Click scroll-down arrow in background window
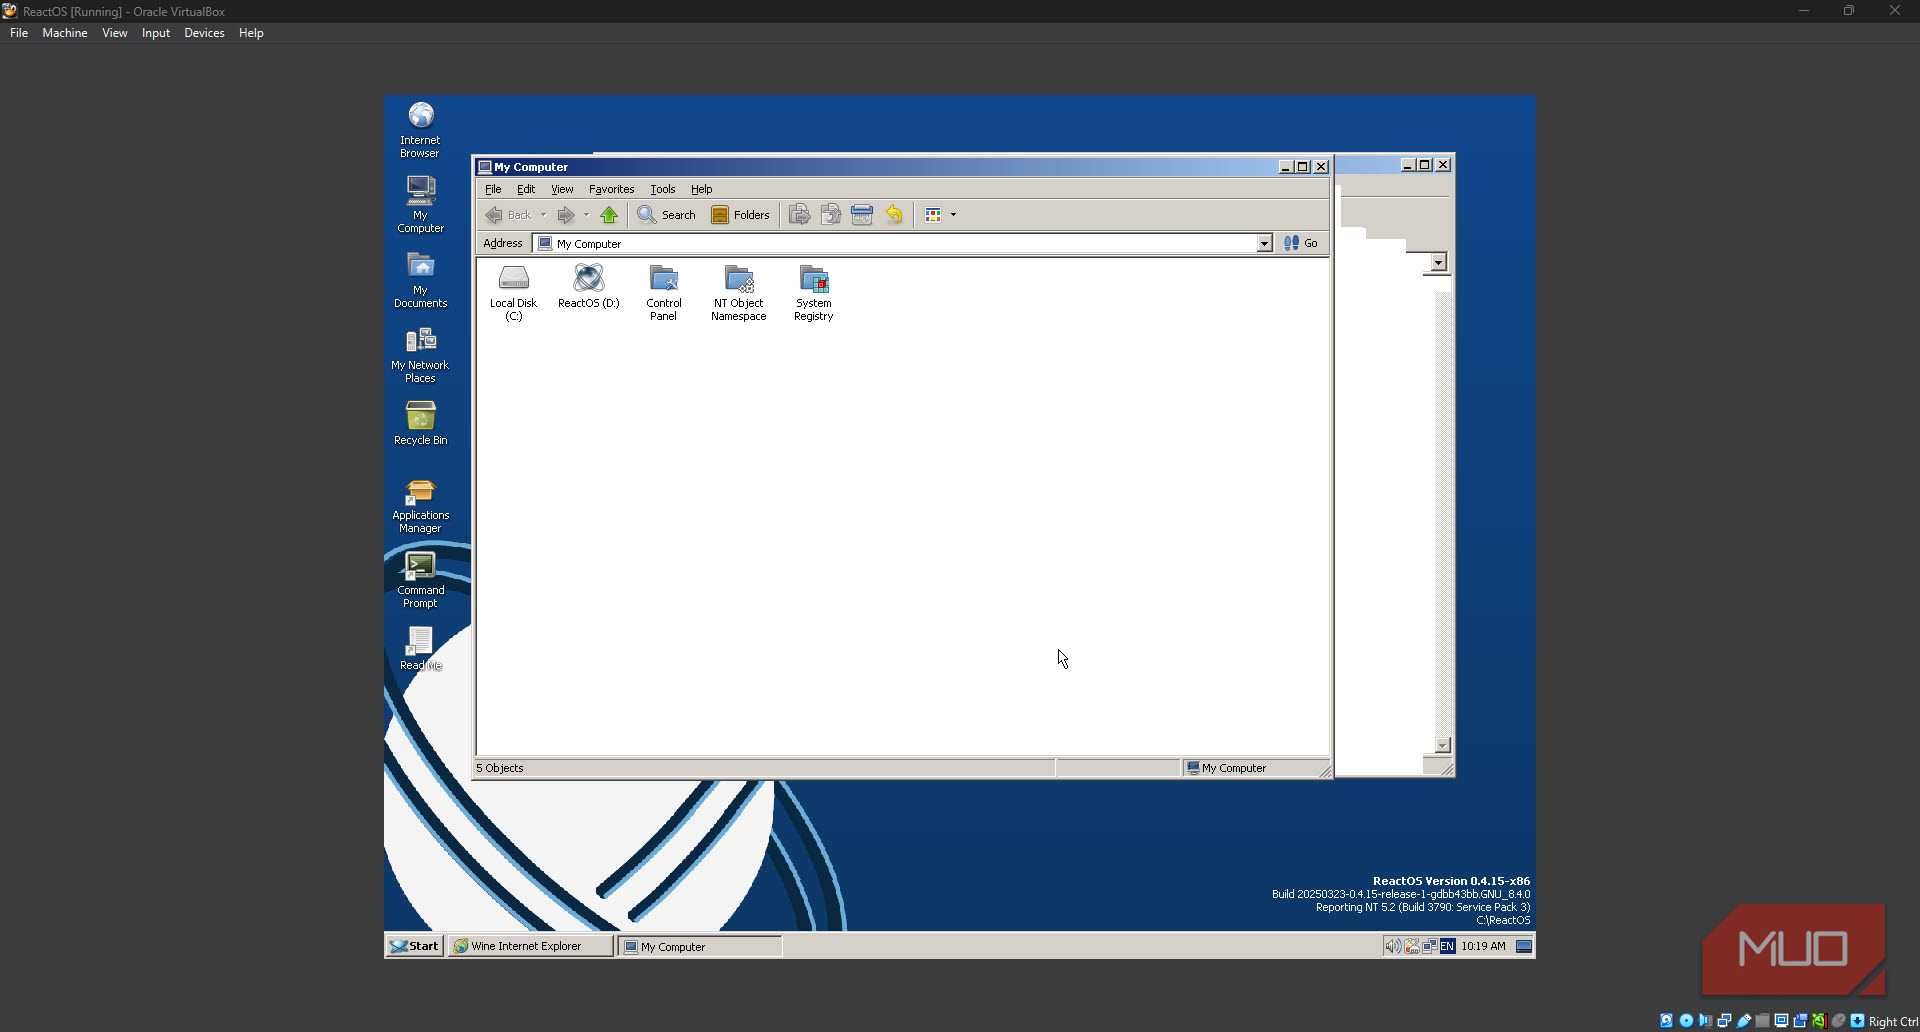 point(1442,745)
